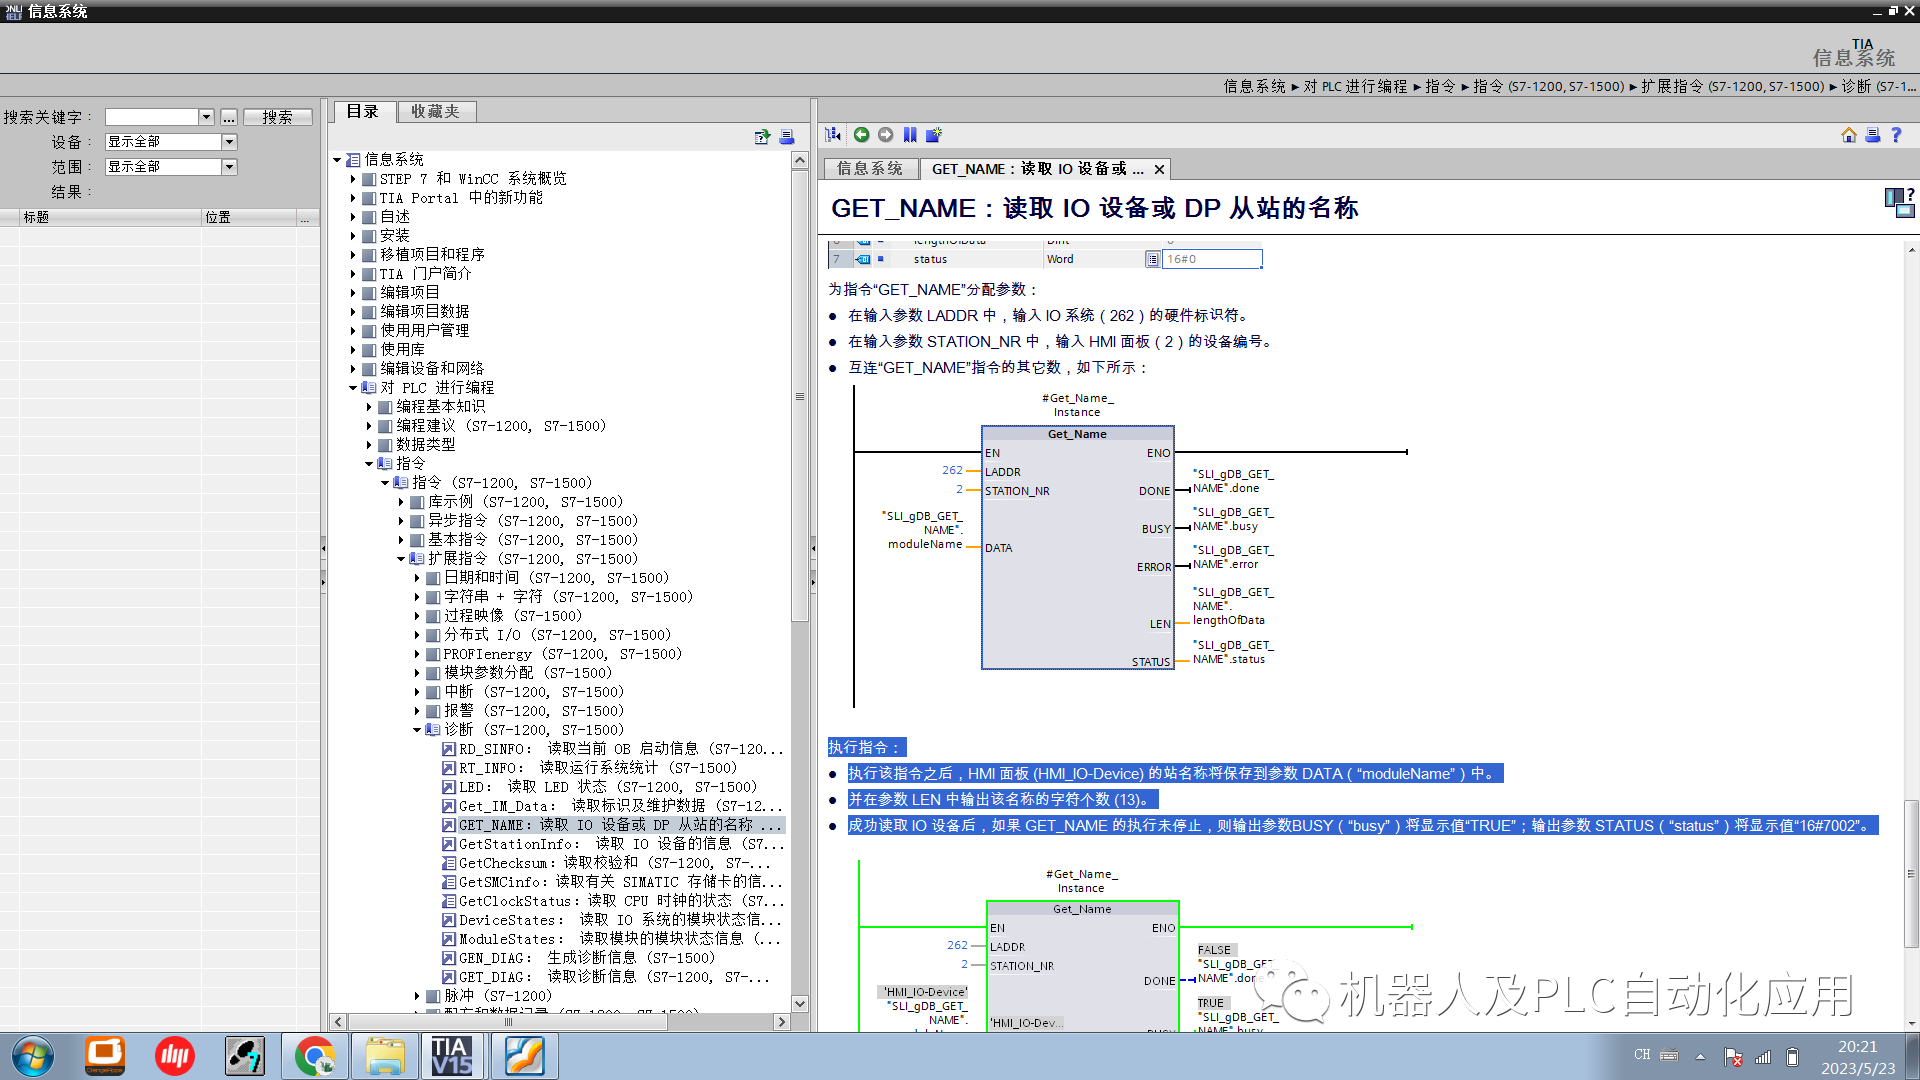Open the 设备 filter dropdown
Viewport: 1920px width, 1080px height.
[229, 141]
